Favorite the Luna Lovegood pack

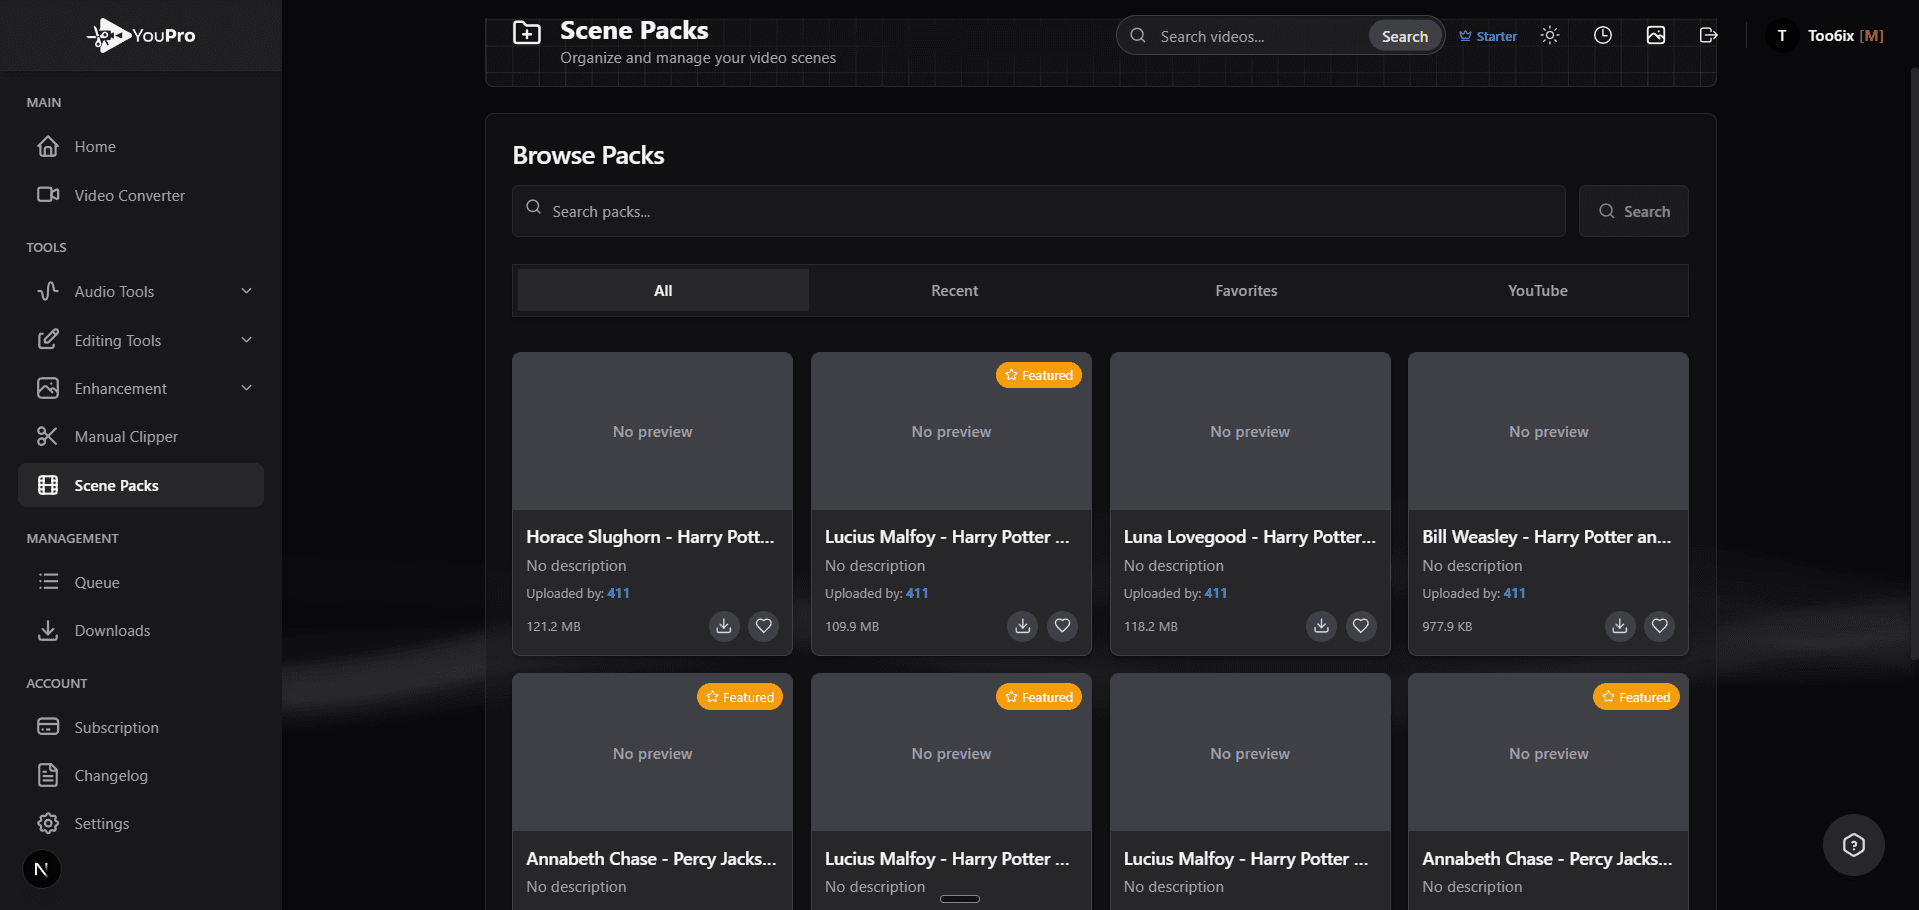click(1361, 626)
